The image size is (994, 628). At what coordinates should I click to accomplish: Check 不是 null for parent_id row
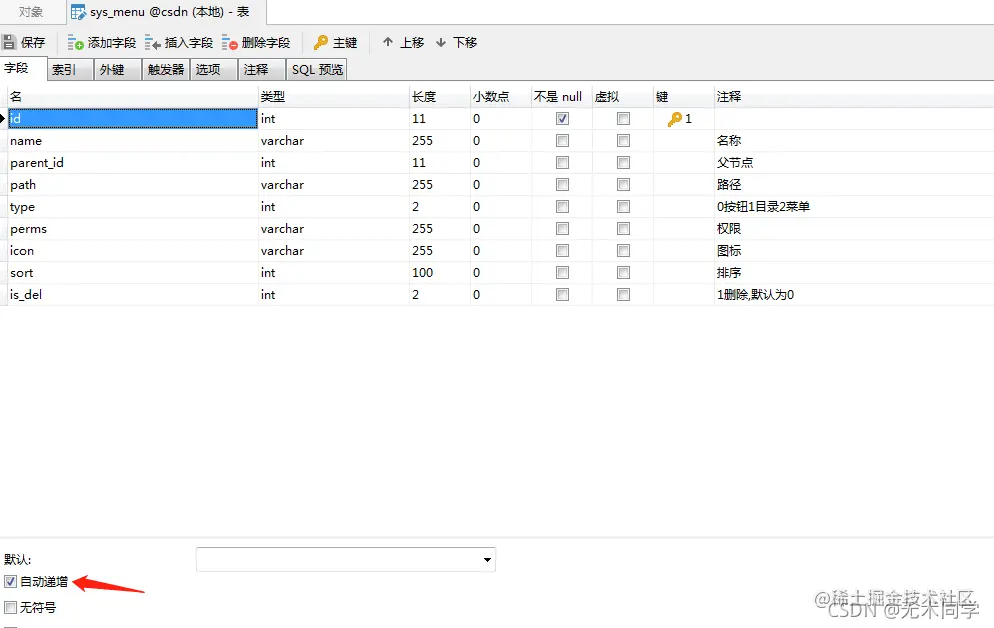pos(562,163)
